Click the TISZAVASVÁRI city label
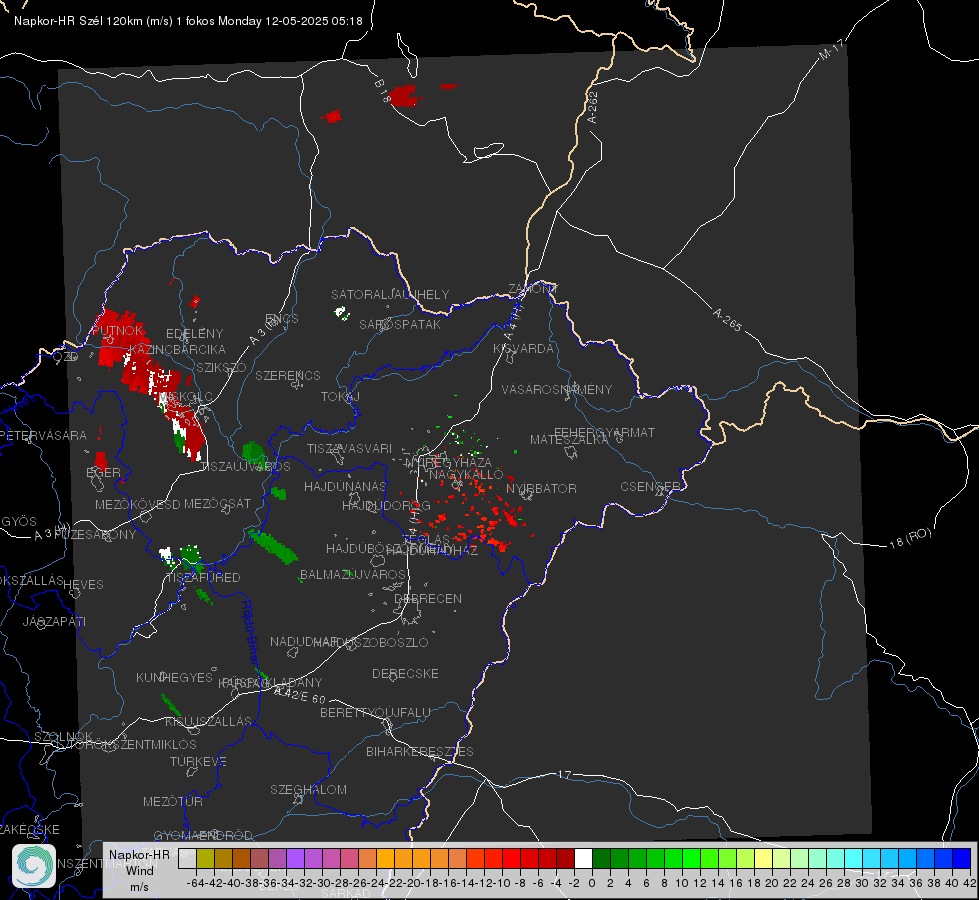The height and width of the screenshot is (900, 979). (x=350, y=448)
